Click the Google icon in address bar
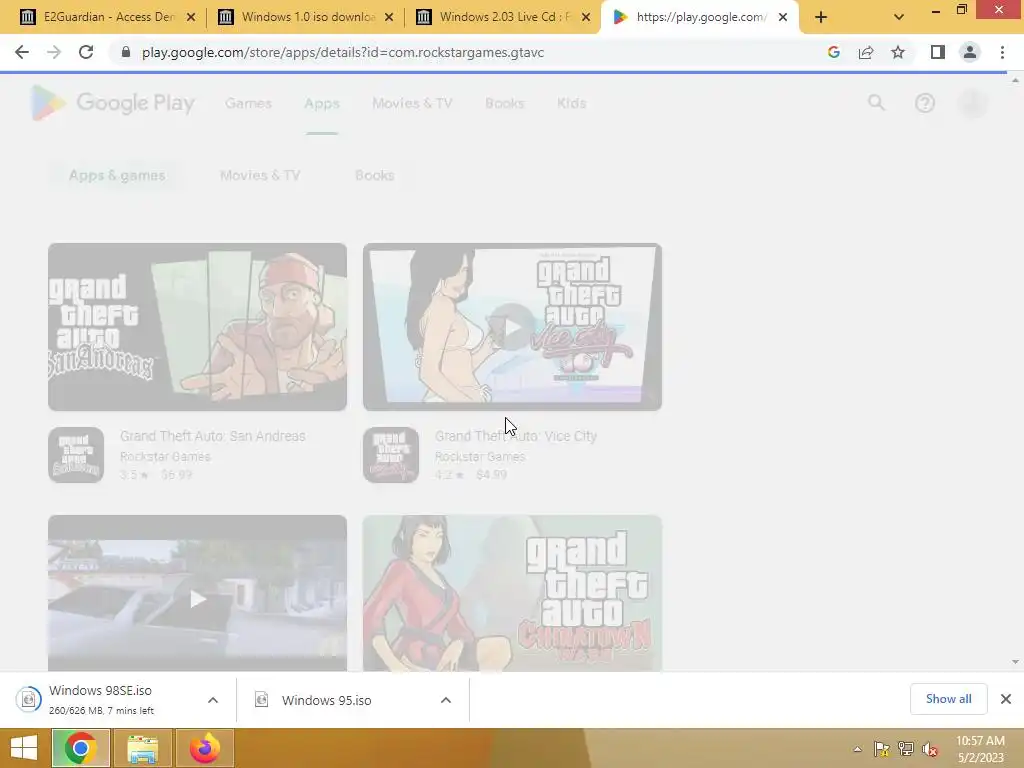 (833, 52)
